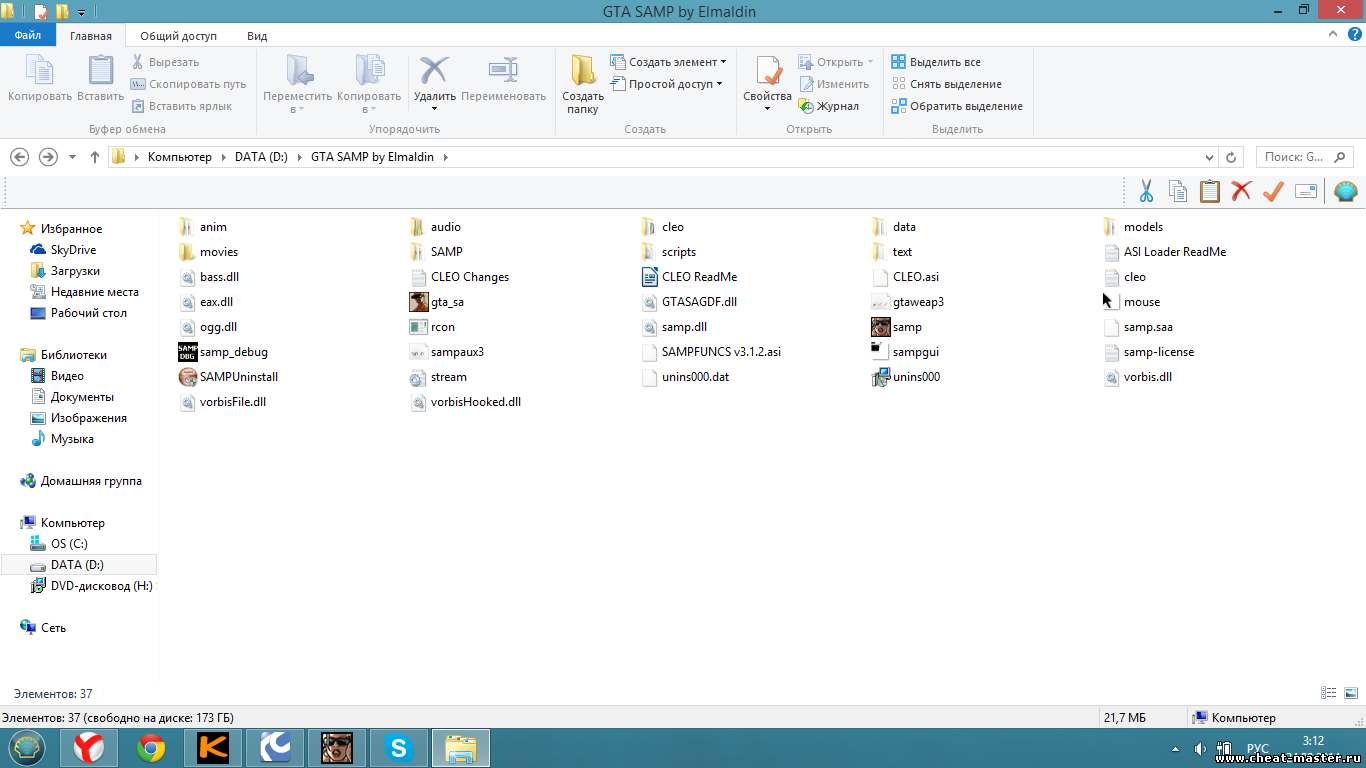Screen dimensions: 1366x768
Task: Click the clipboard paste icon in the toolbar
Action: point(1209,191)
